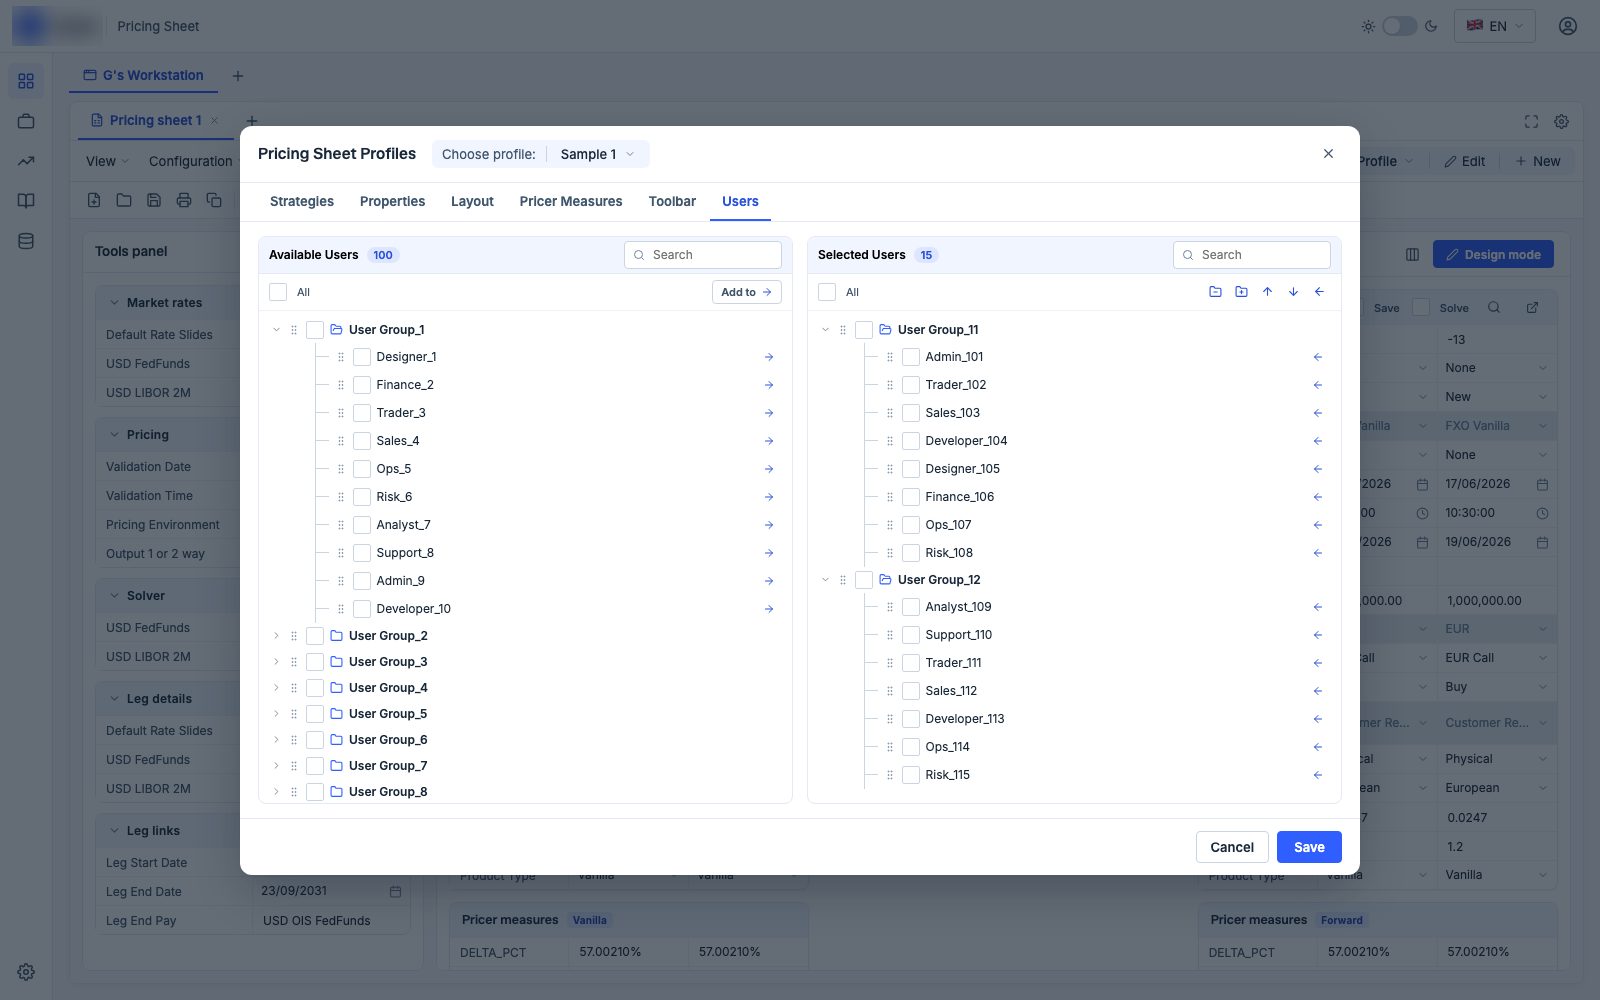Open the book icon in the sidebar
1600x1000 pixels.
[26, 201]
